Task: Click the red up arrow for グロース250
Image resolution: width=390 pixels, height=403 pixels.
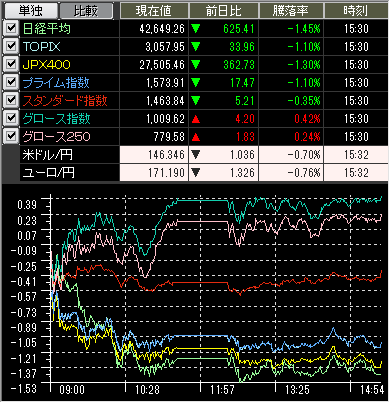Action: click(x=196, y=137)
